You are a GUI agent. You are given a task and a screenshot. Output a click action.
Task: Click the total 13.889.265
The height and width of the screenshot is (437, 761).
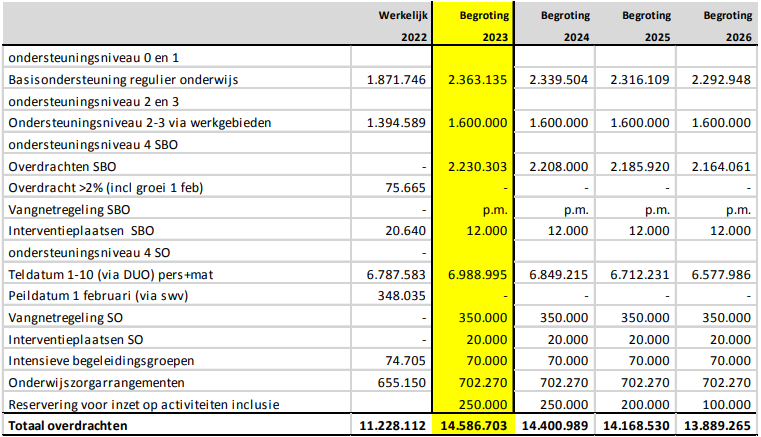(x=717, y=426)
